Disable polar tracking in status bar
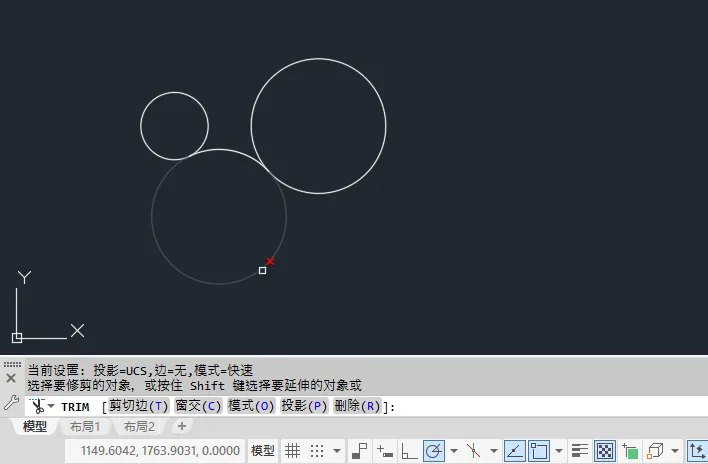This screenshot has height=464, width=708. pyautogui.click(x=434, y=450)
